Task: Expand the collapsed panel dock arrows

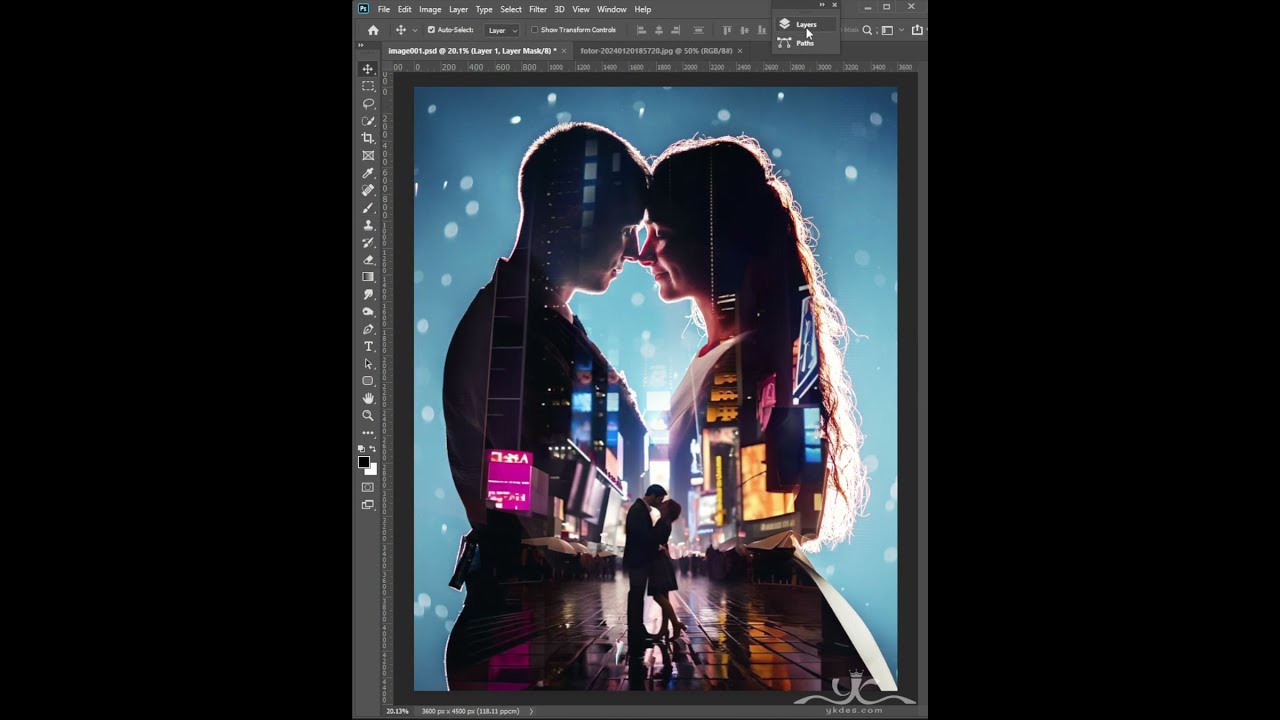Action: point(822,4)
